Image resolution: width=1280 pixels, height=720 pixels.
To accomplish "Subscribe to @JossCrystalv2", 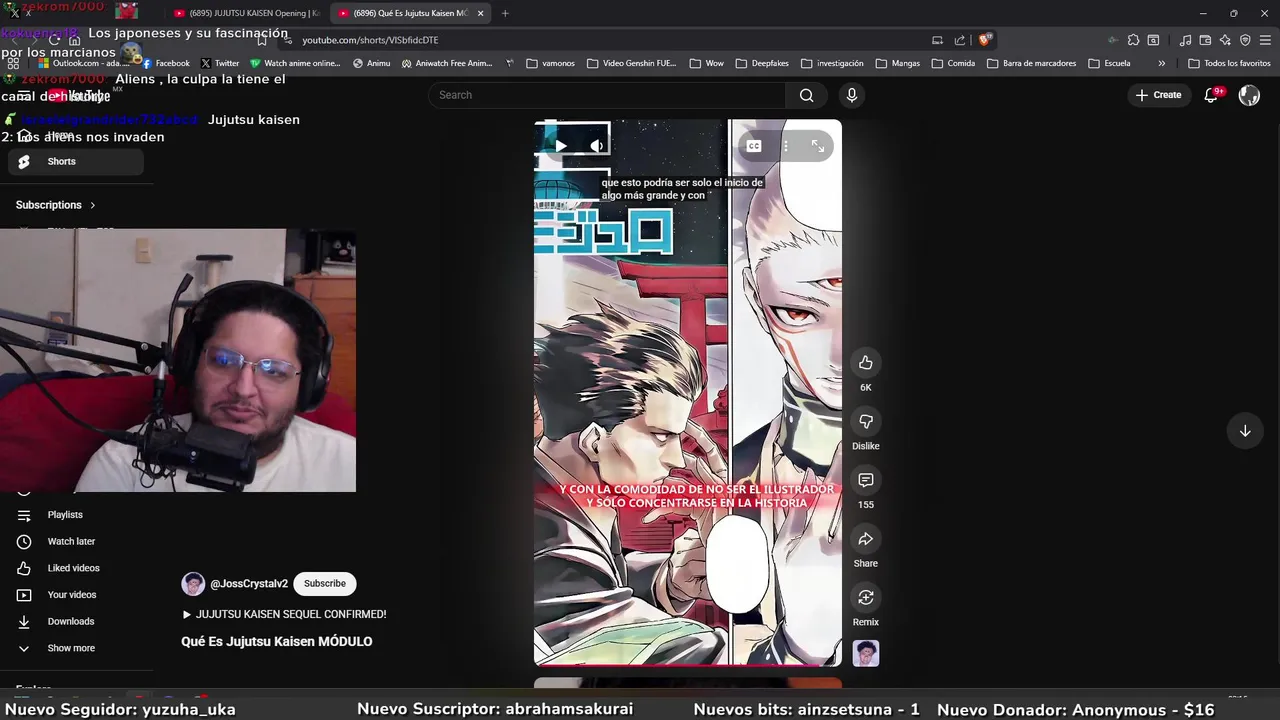I will point(325,583).
